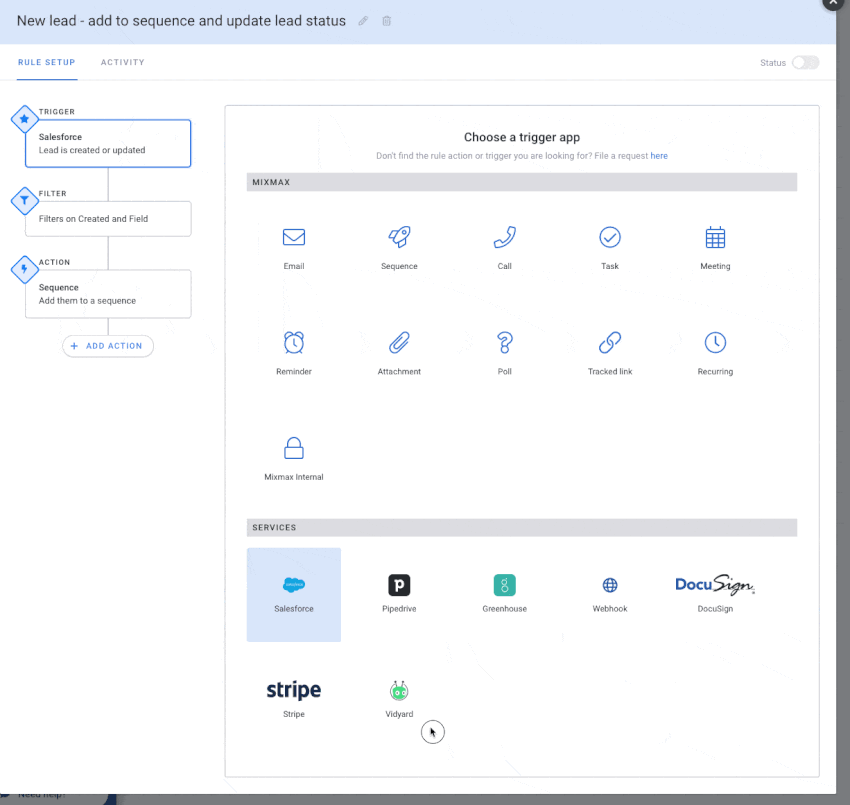Switch to the Activity tab

[x=122, y=62]
